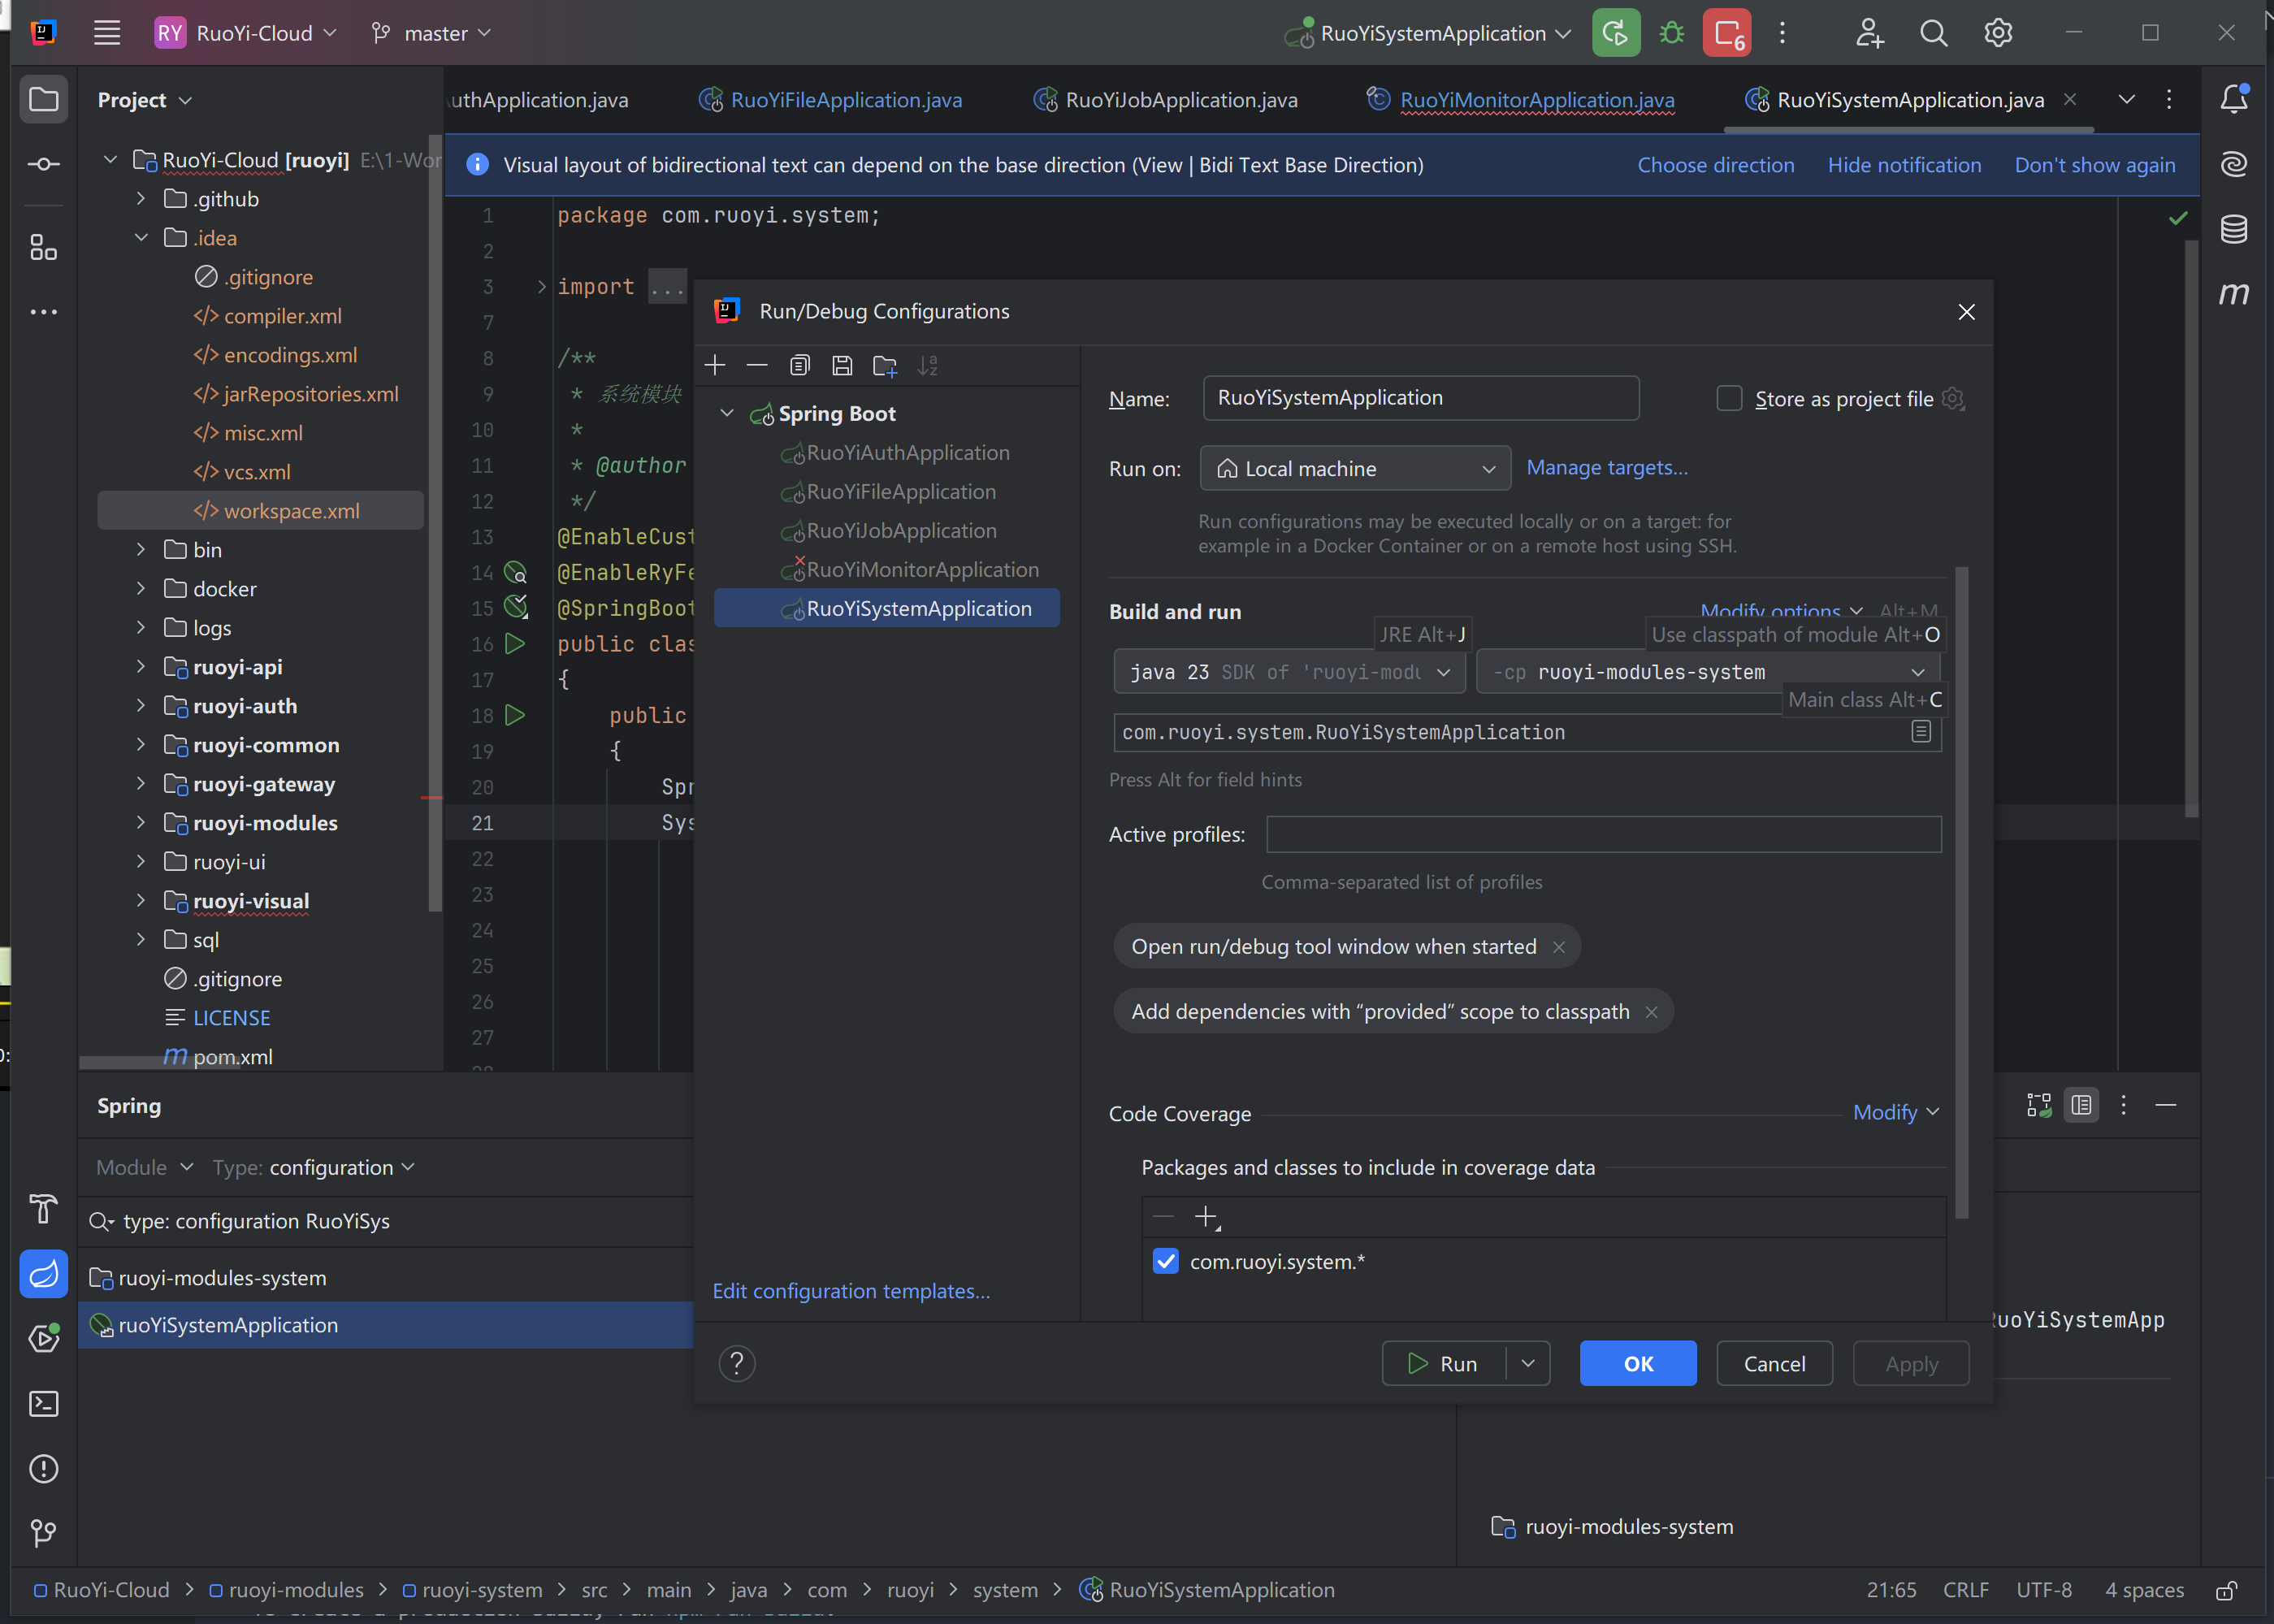The width and height of the screenshot is (2274, 1624).
Task: Open the Terminal tool window
Action: [x=44, y=1404]
